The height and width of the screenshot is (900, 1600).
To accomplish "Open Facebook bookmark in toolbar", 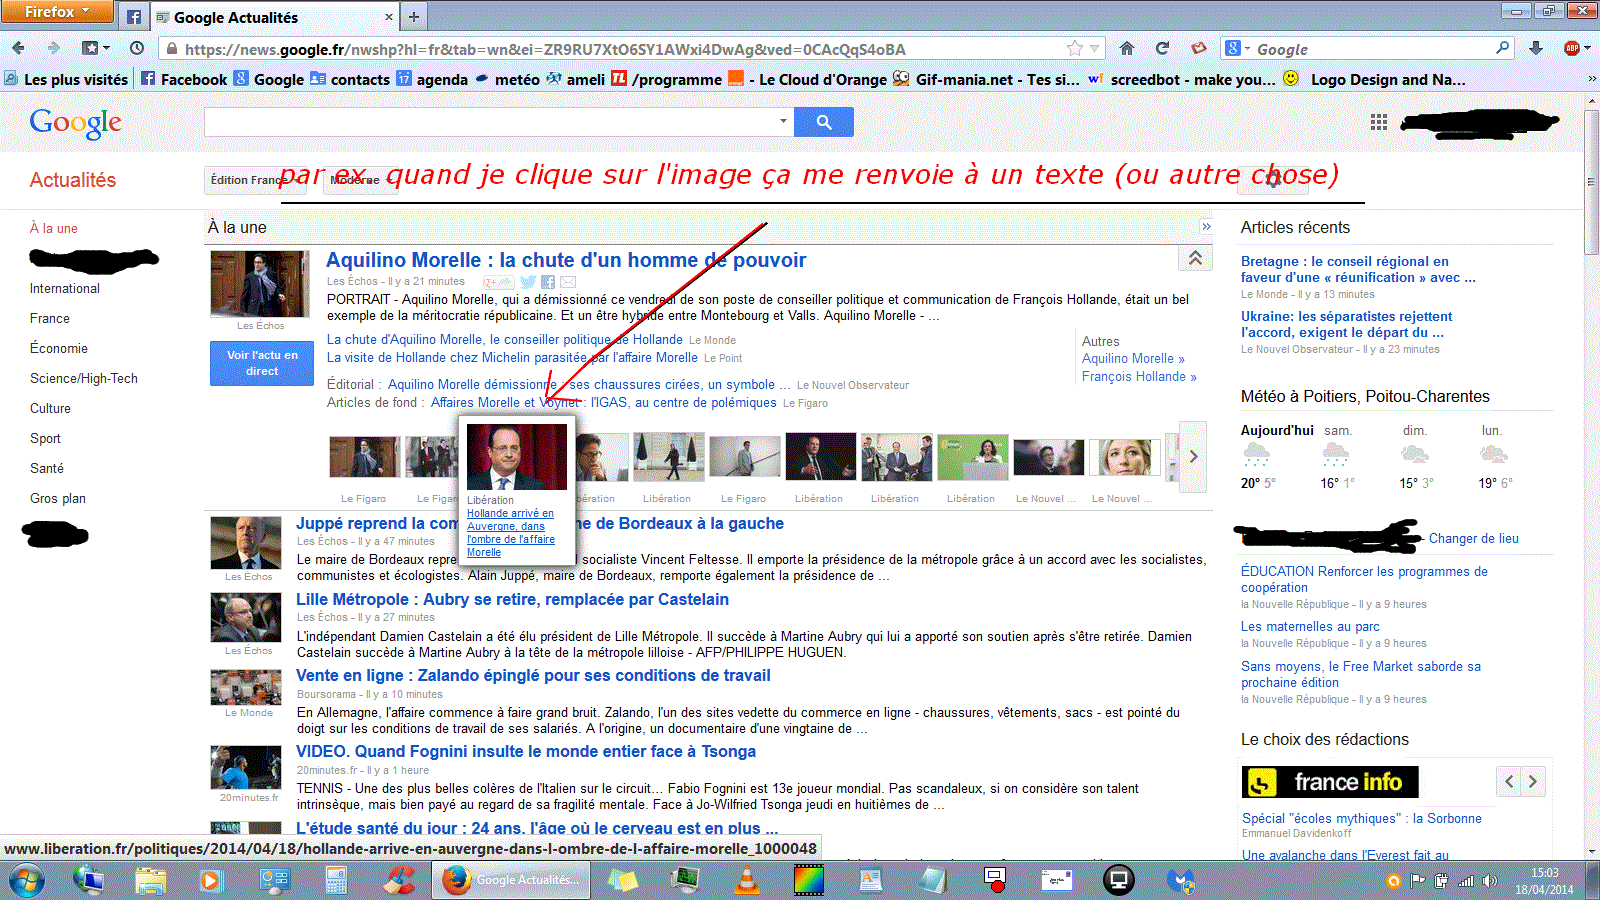I will pos(184,79).
